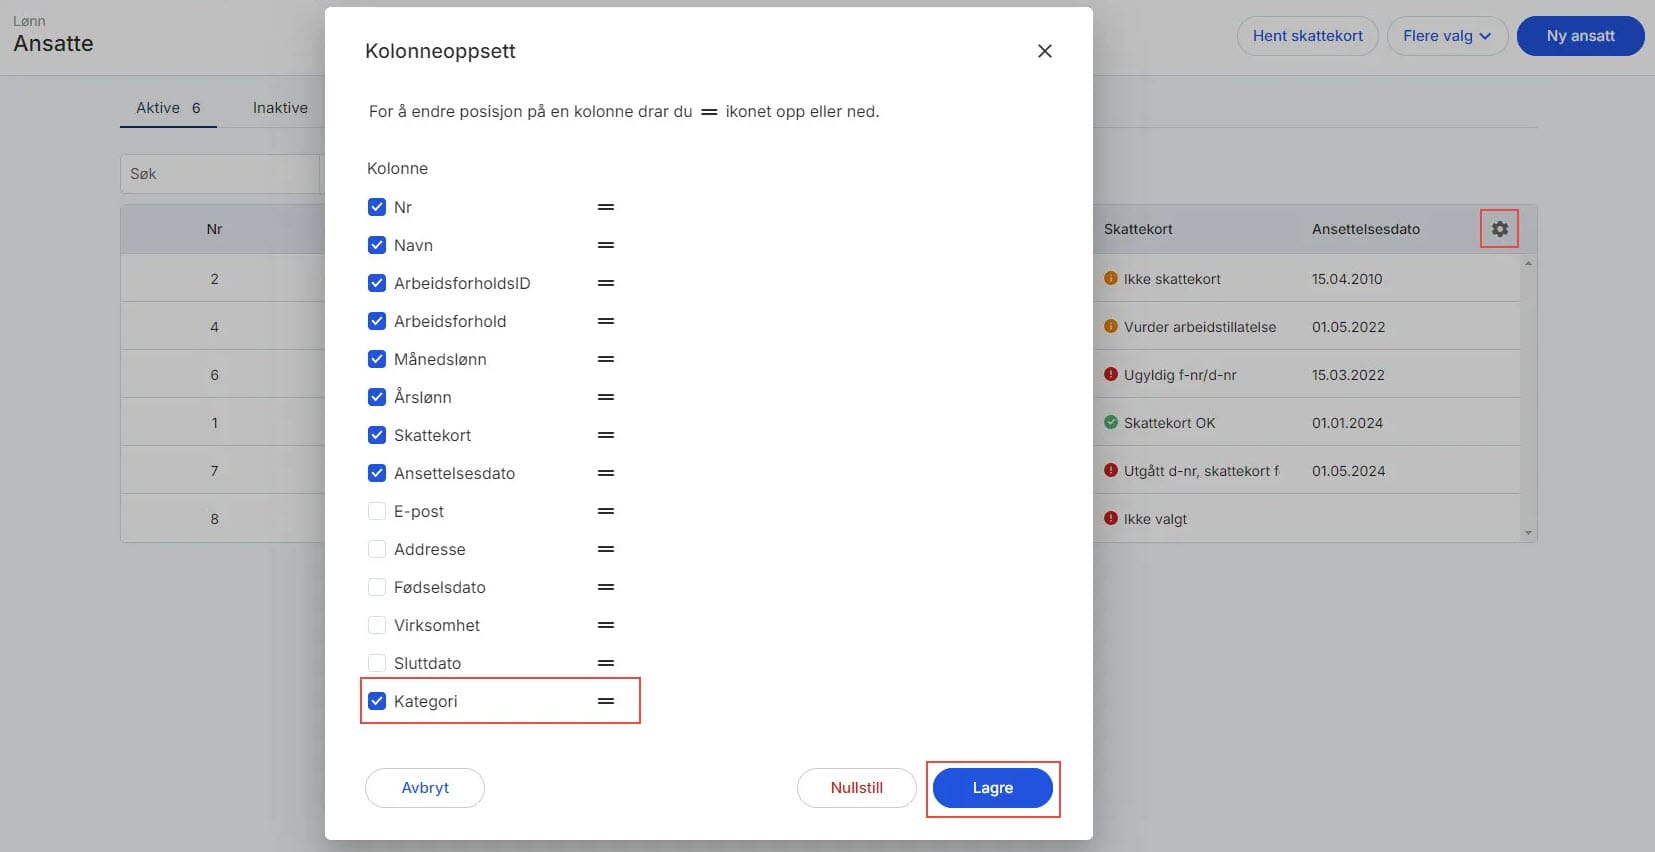Grab the drag handle for Kategori
This screenshot has height=852, width=1655.
(606, 701)
